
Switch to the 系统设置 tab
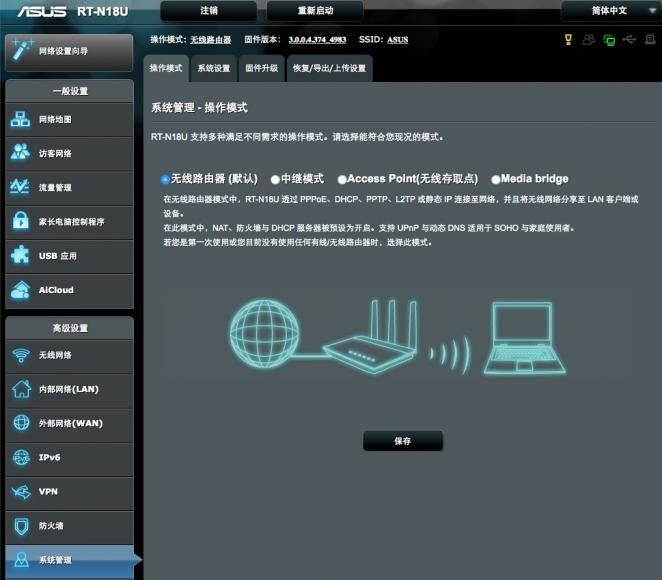[214, 68]
